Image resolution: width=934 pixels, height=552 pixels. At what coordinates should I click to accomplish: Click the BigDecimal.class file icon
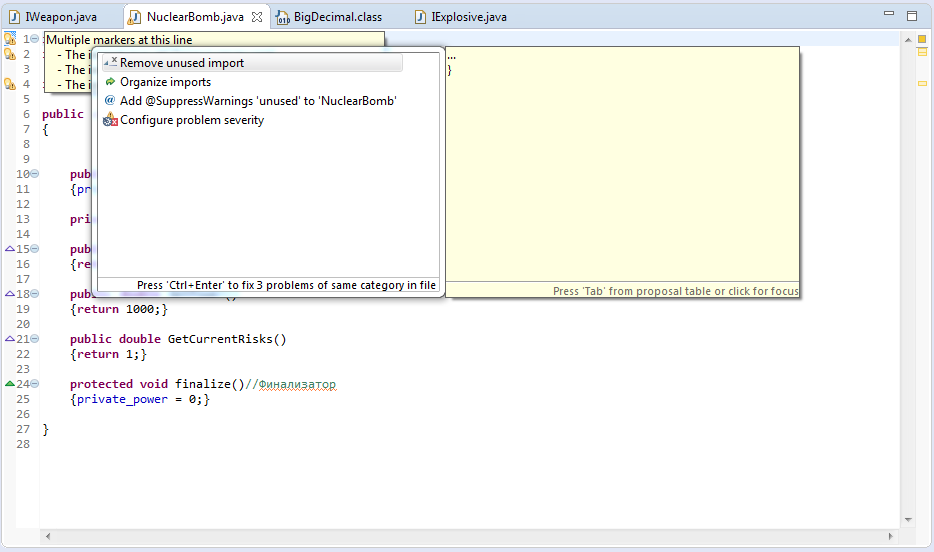point(282,17)
